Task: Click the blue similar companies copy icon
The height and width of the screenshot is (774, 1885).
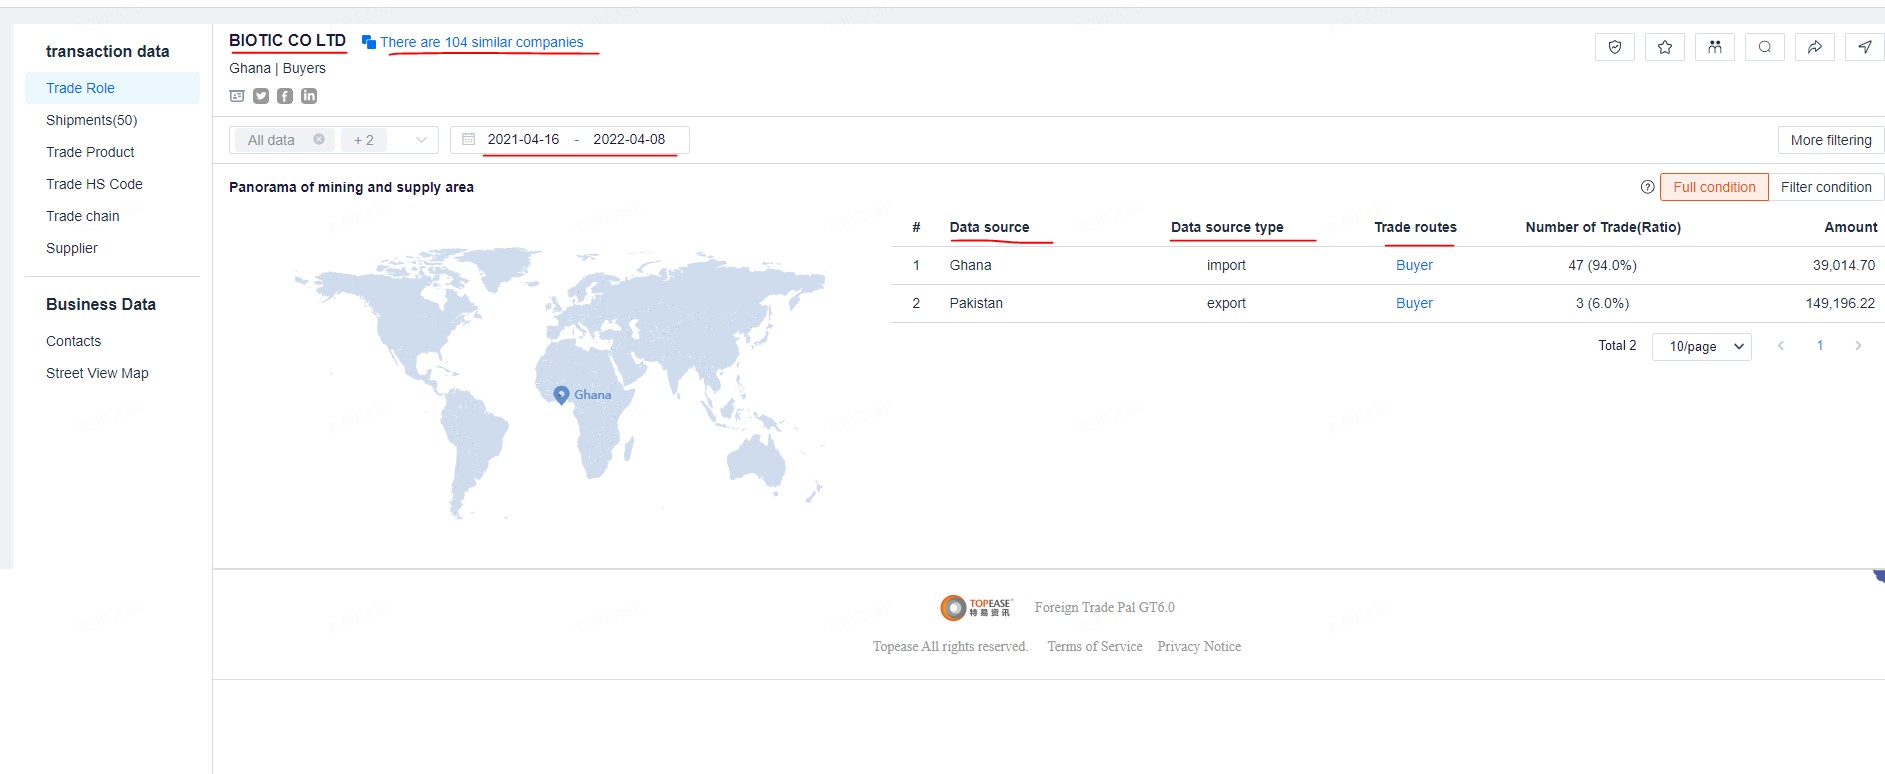Action: pyautogui.click(x=368, y=42)
